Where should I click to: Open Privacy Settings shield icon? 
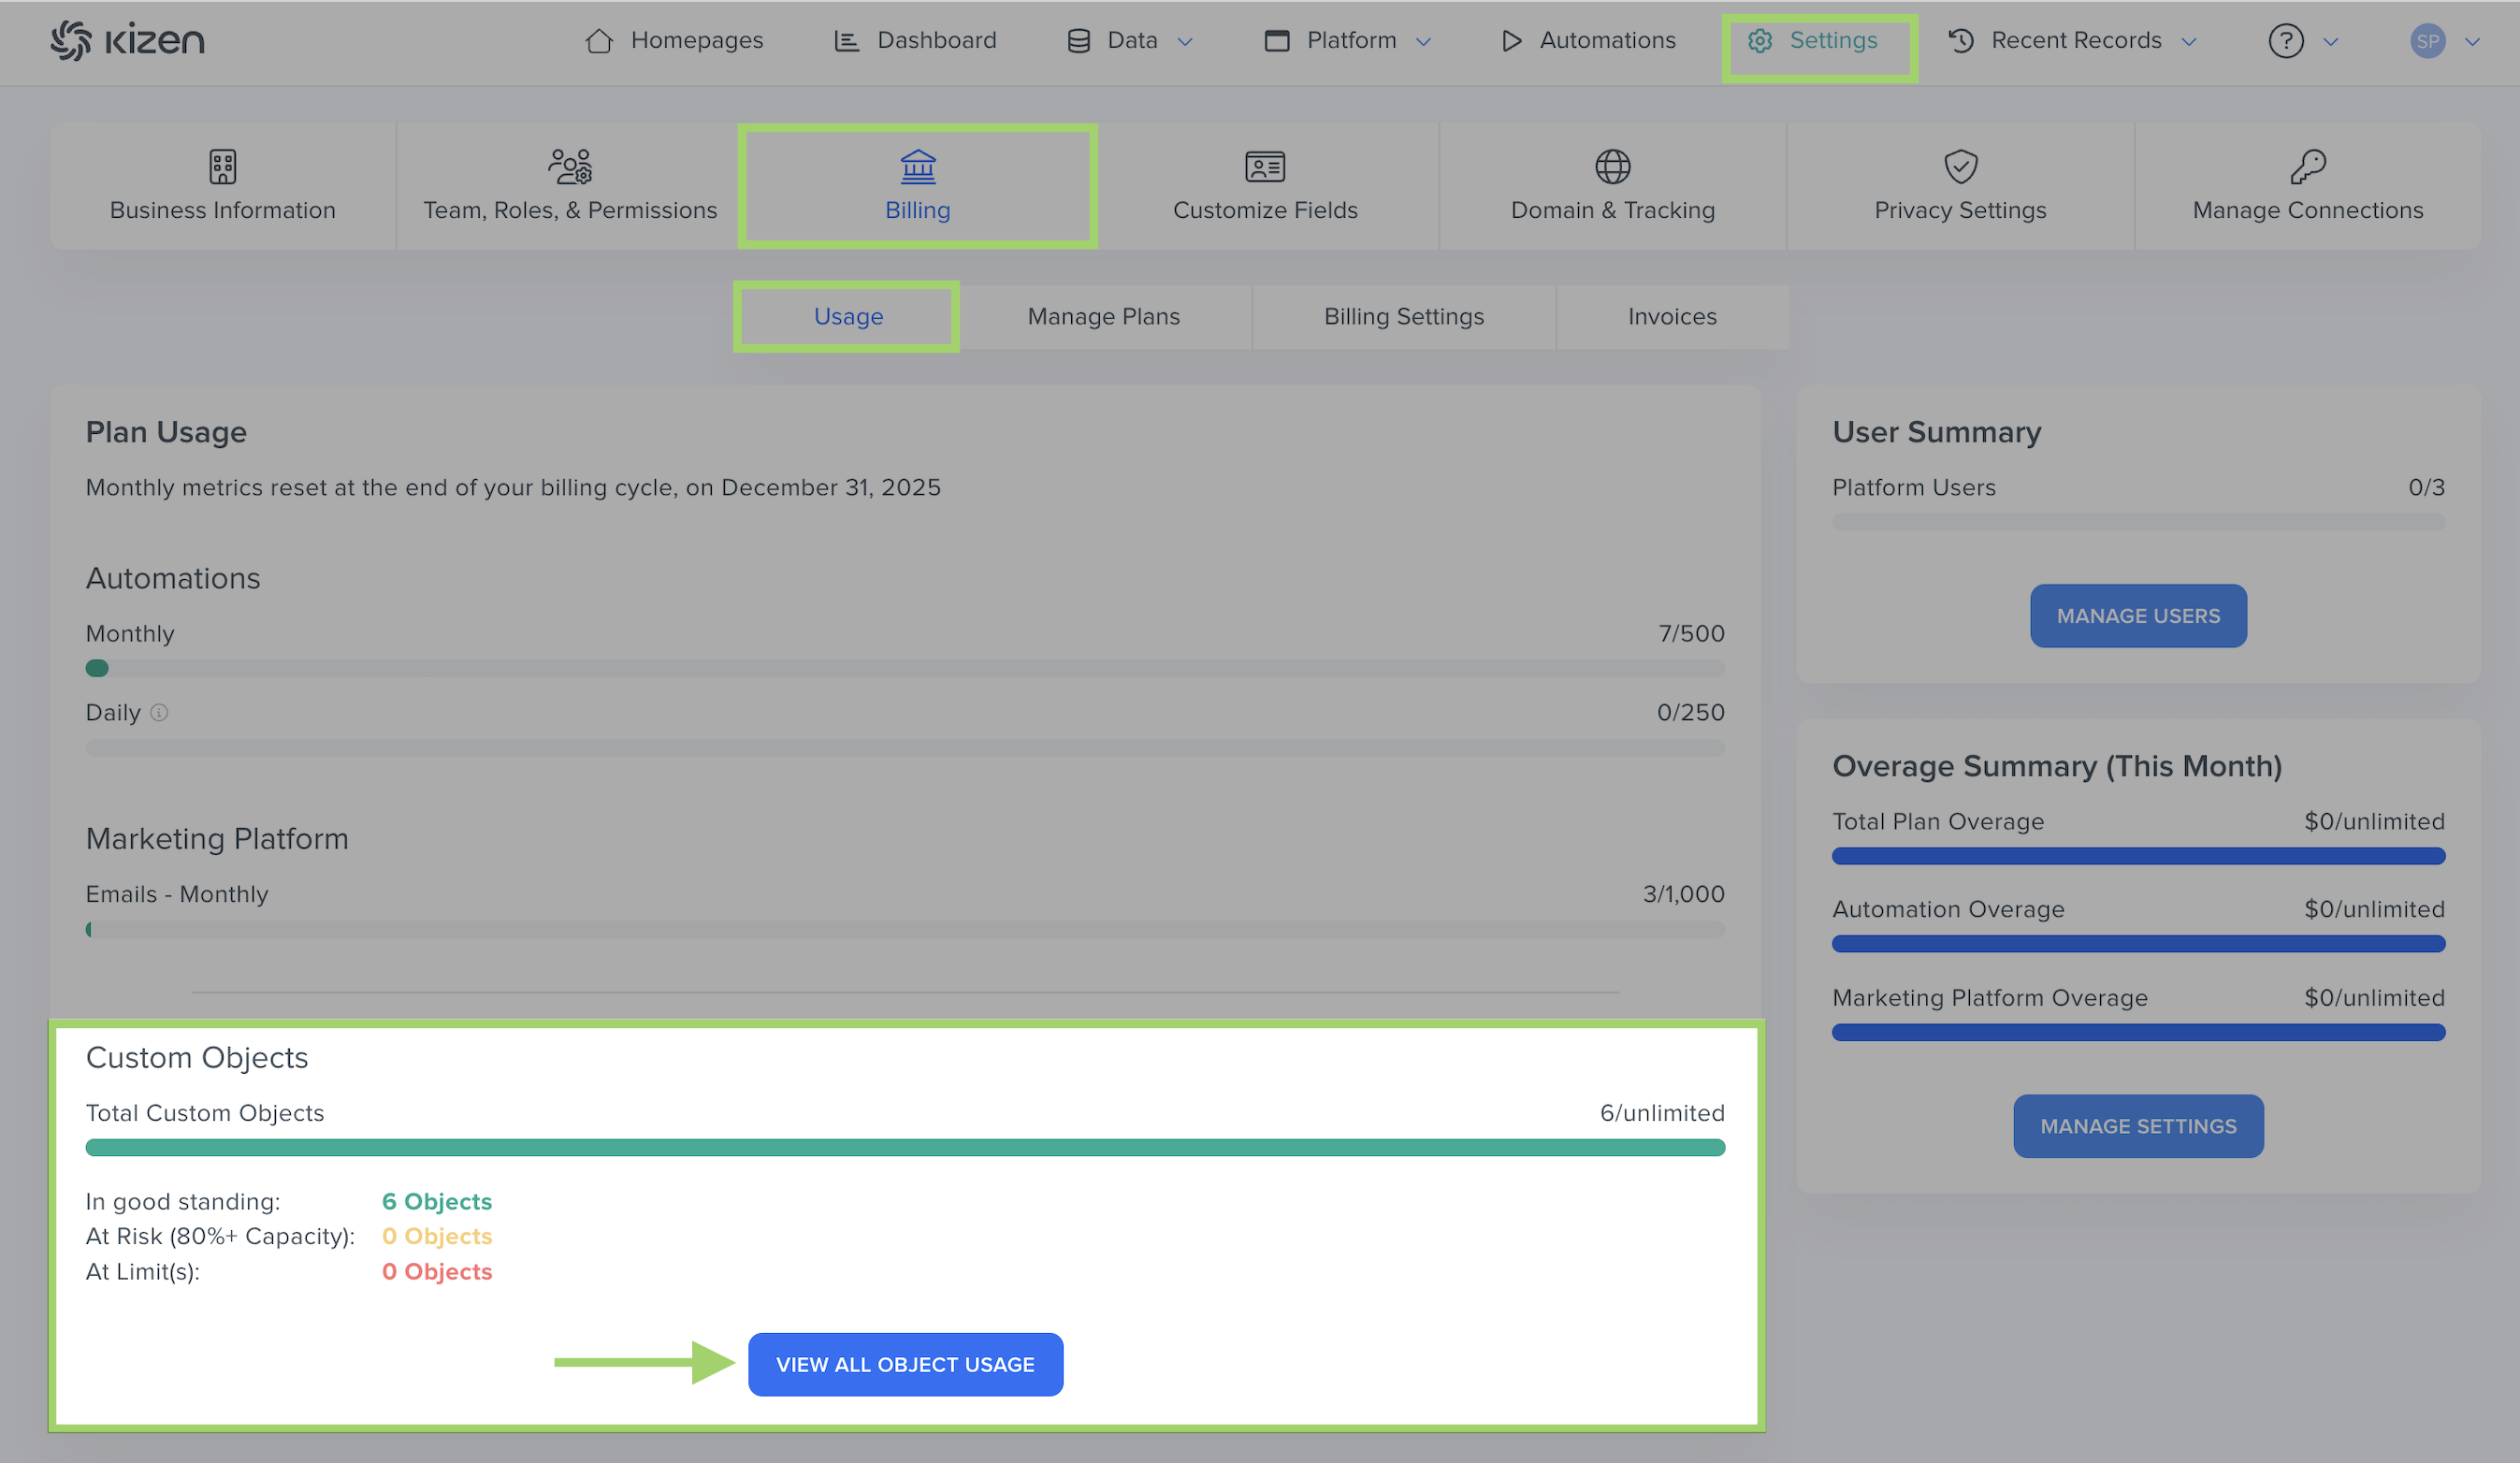point(1960,167)
